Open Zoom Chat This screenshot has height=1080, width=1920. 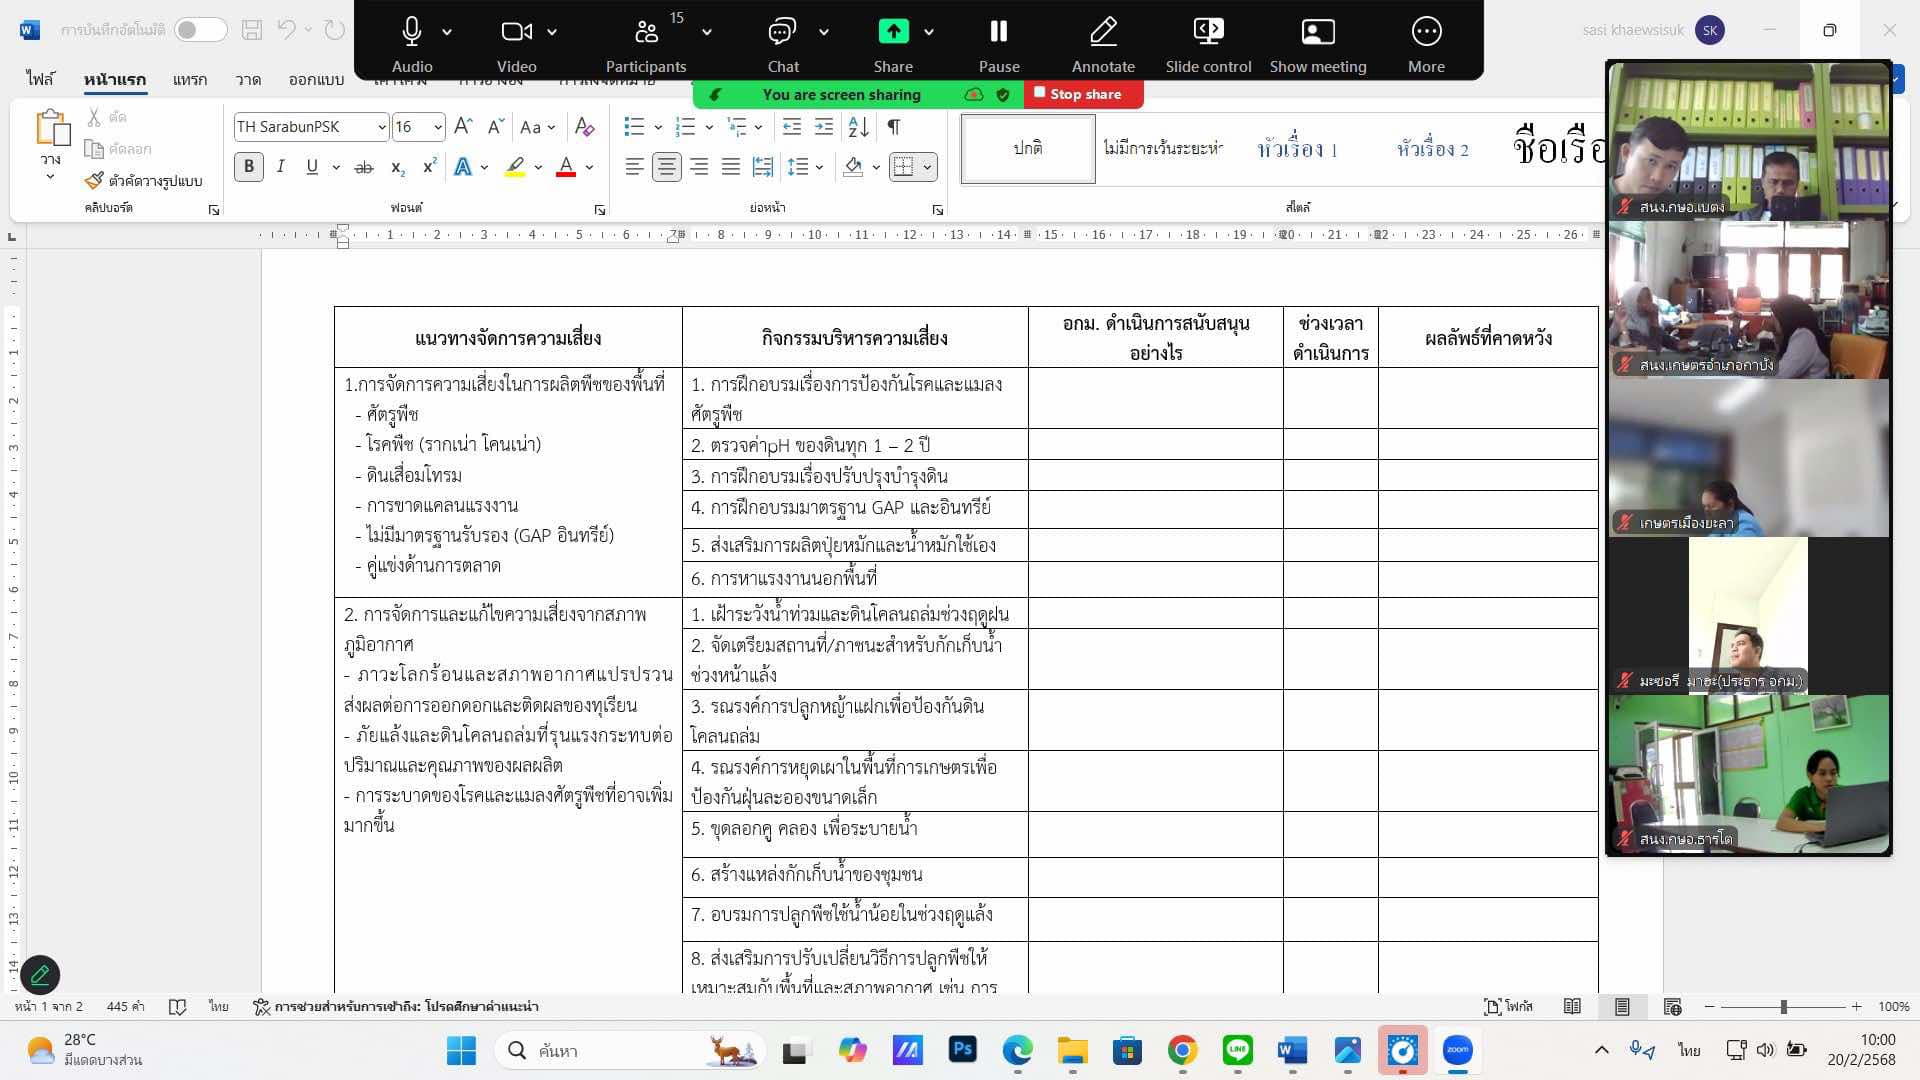[x=783, y=44]
